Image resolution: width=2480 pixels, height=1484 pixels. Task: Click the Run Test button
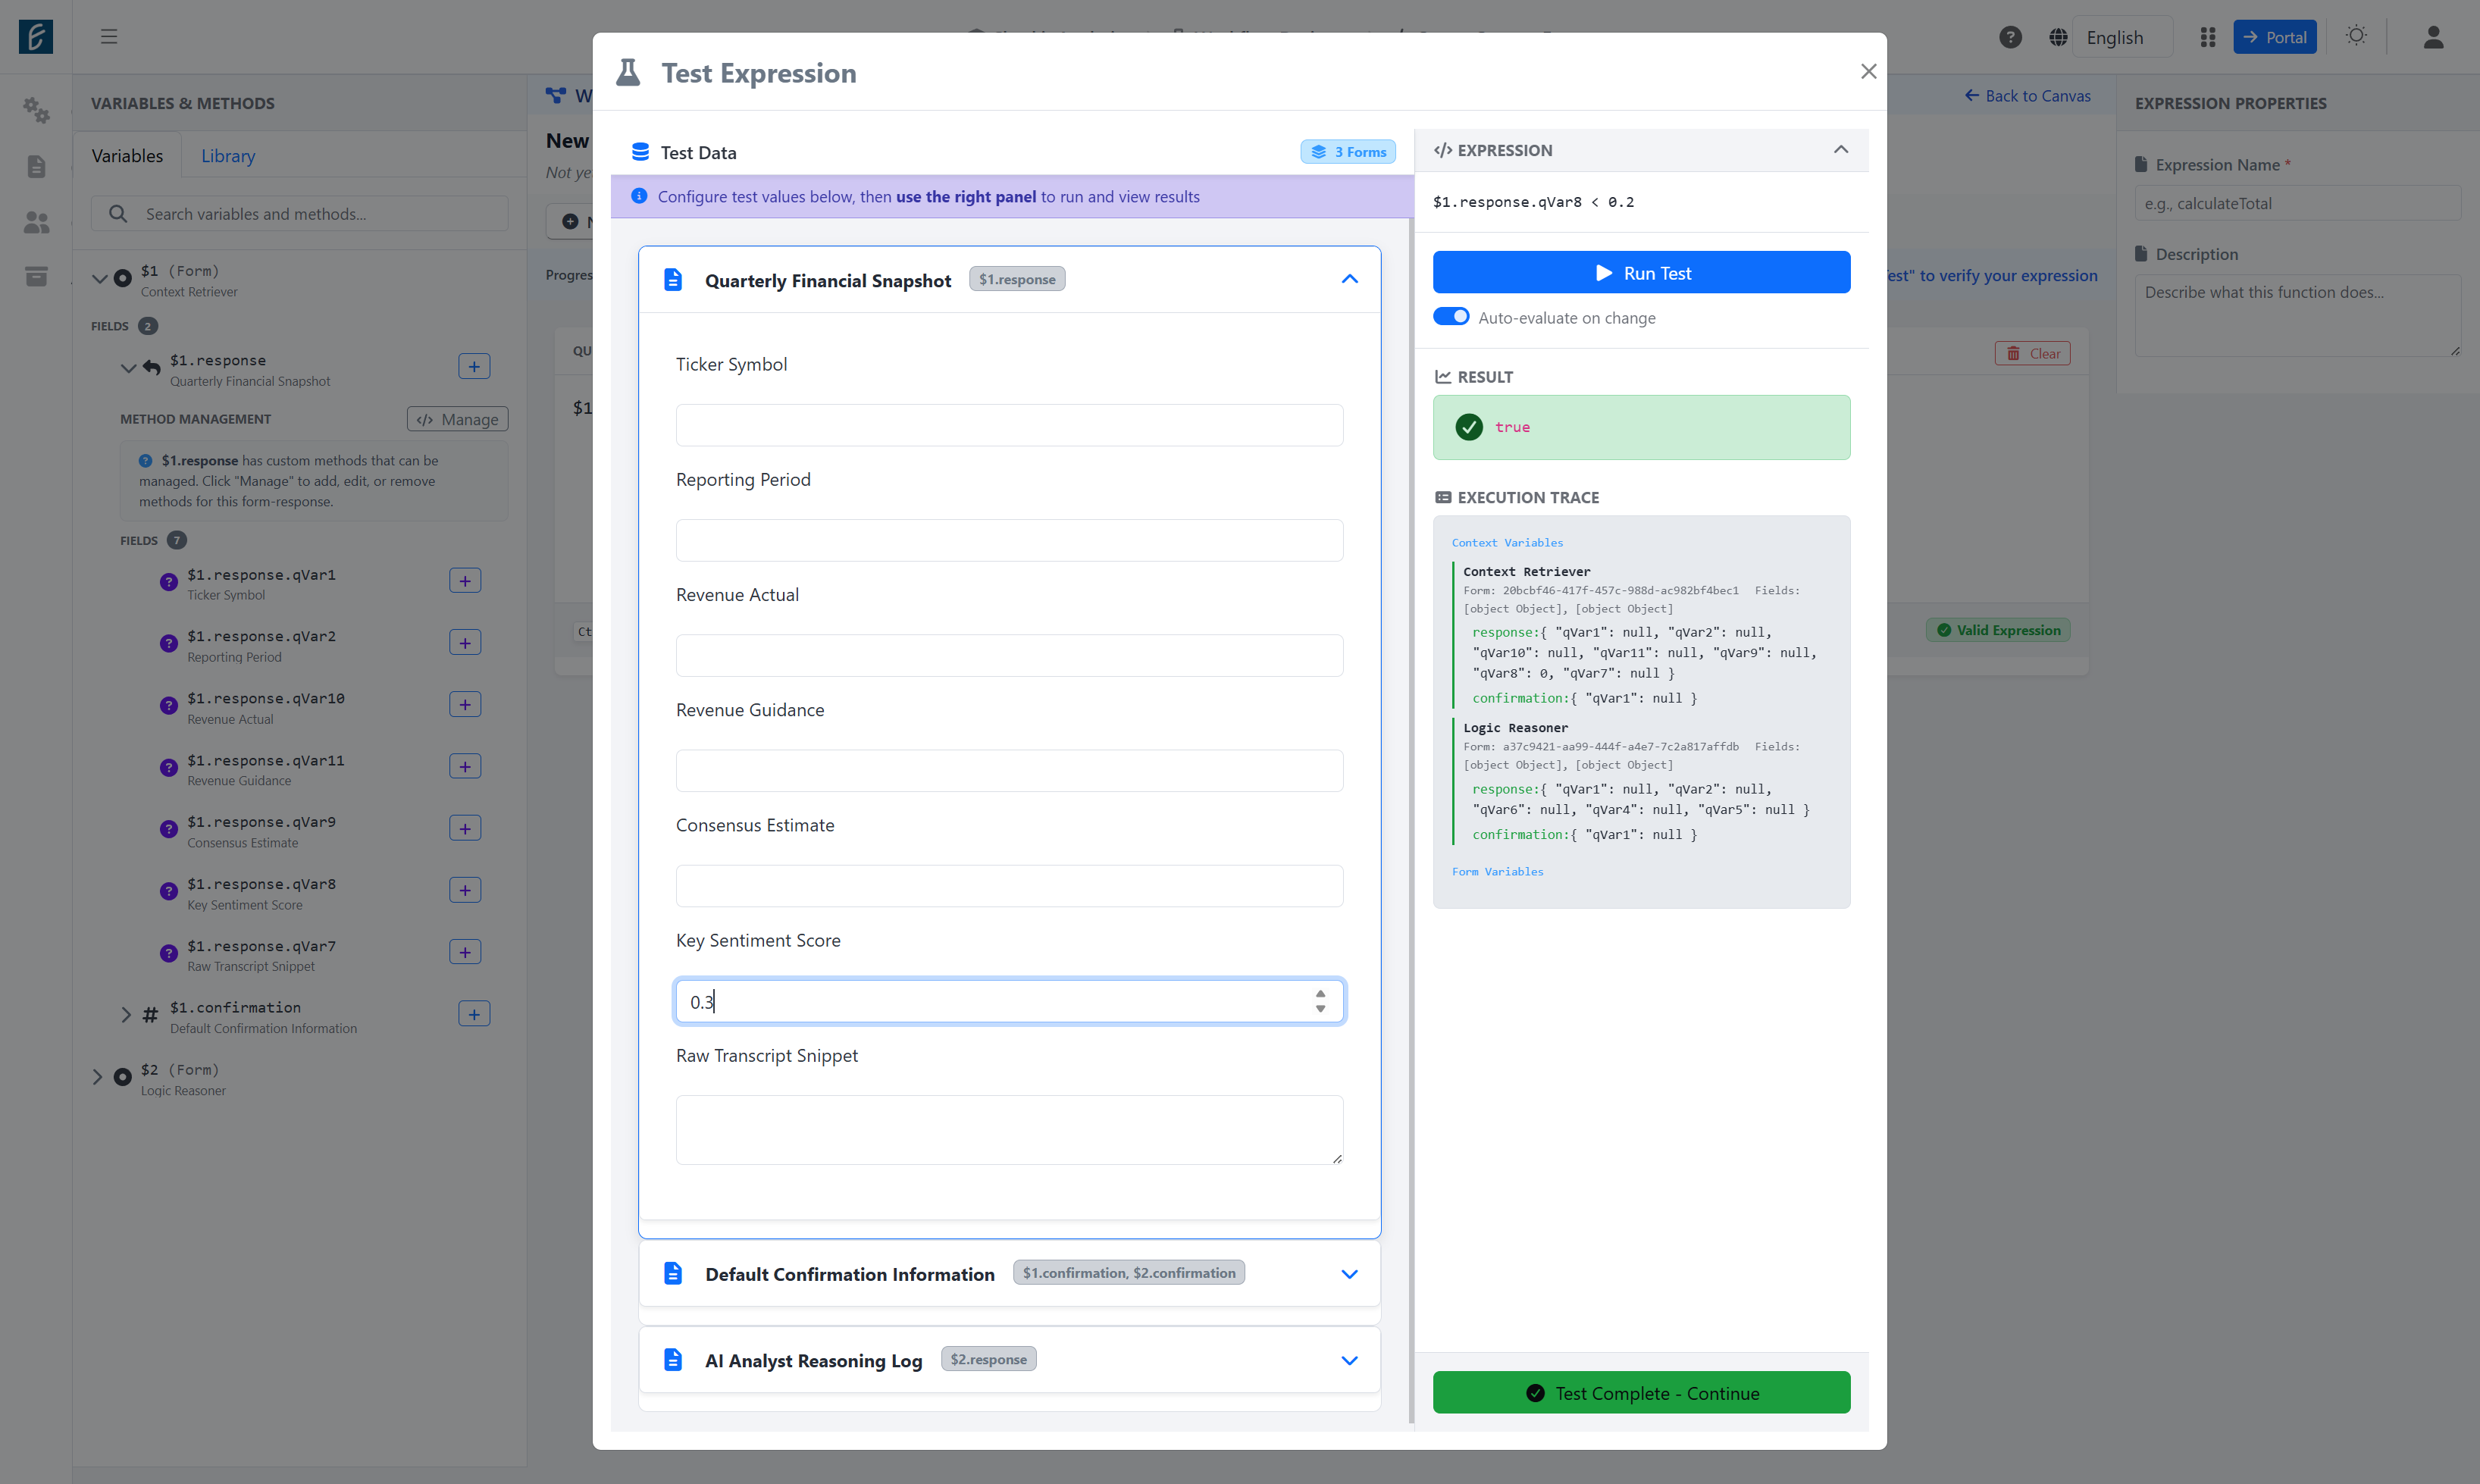[x=1641, y=273]
